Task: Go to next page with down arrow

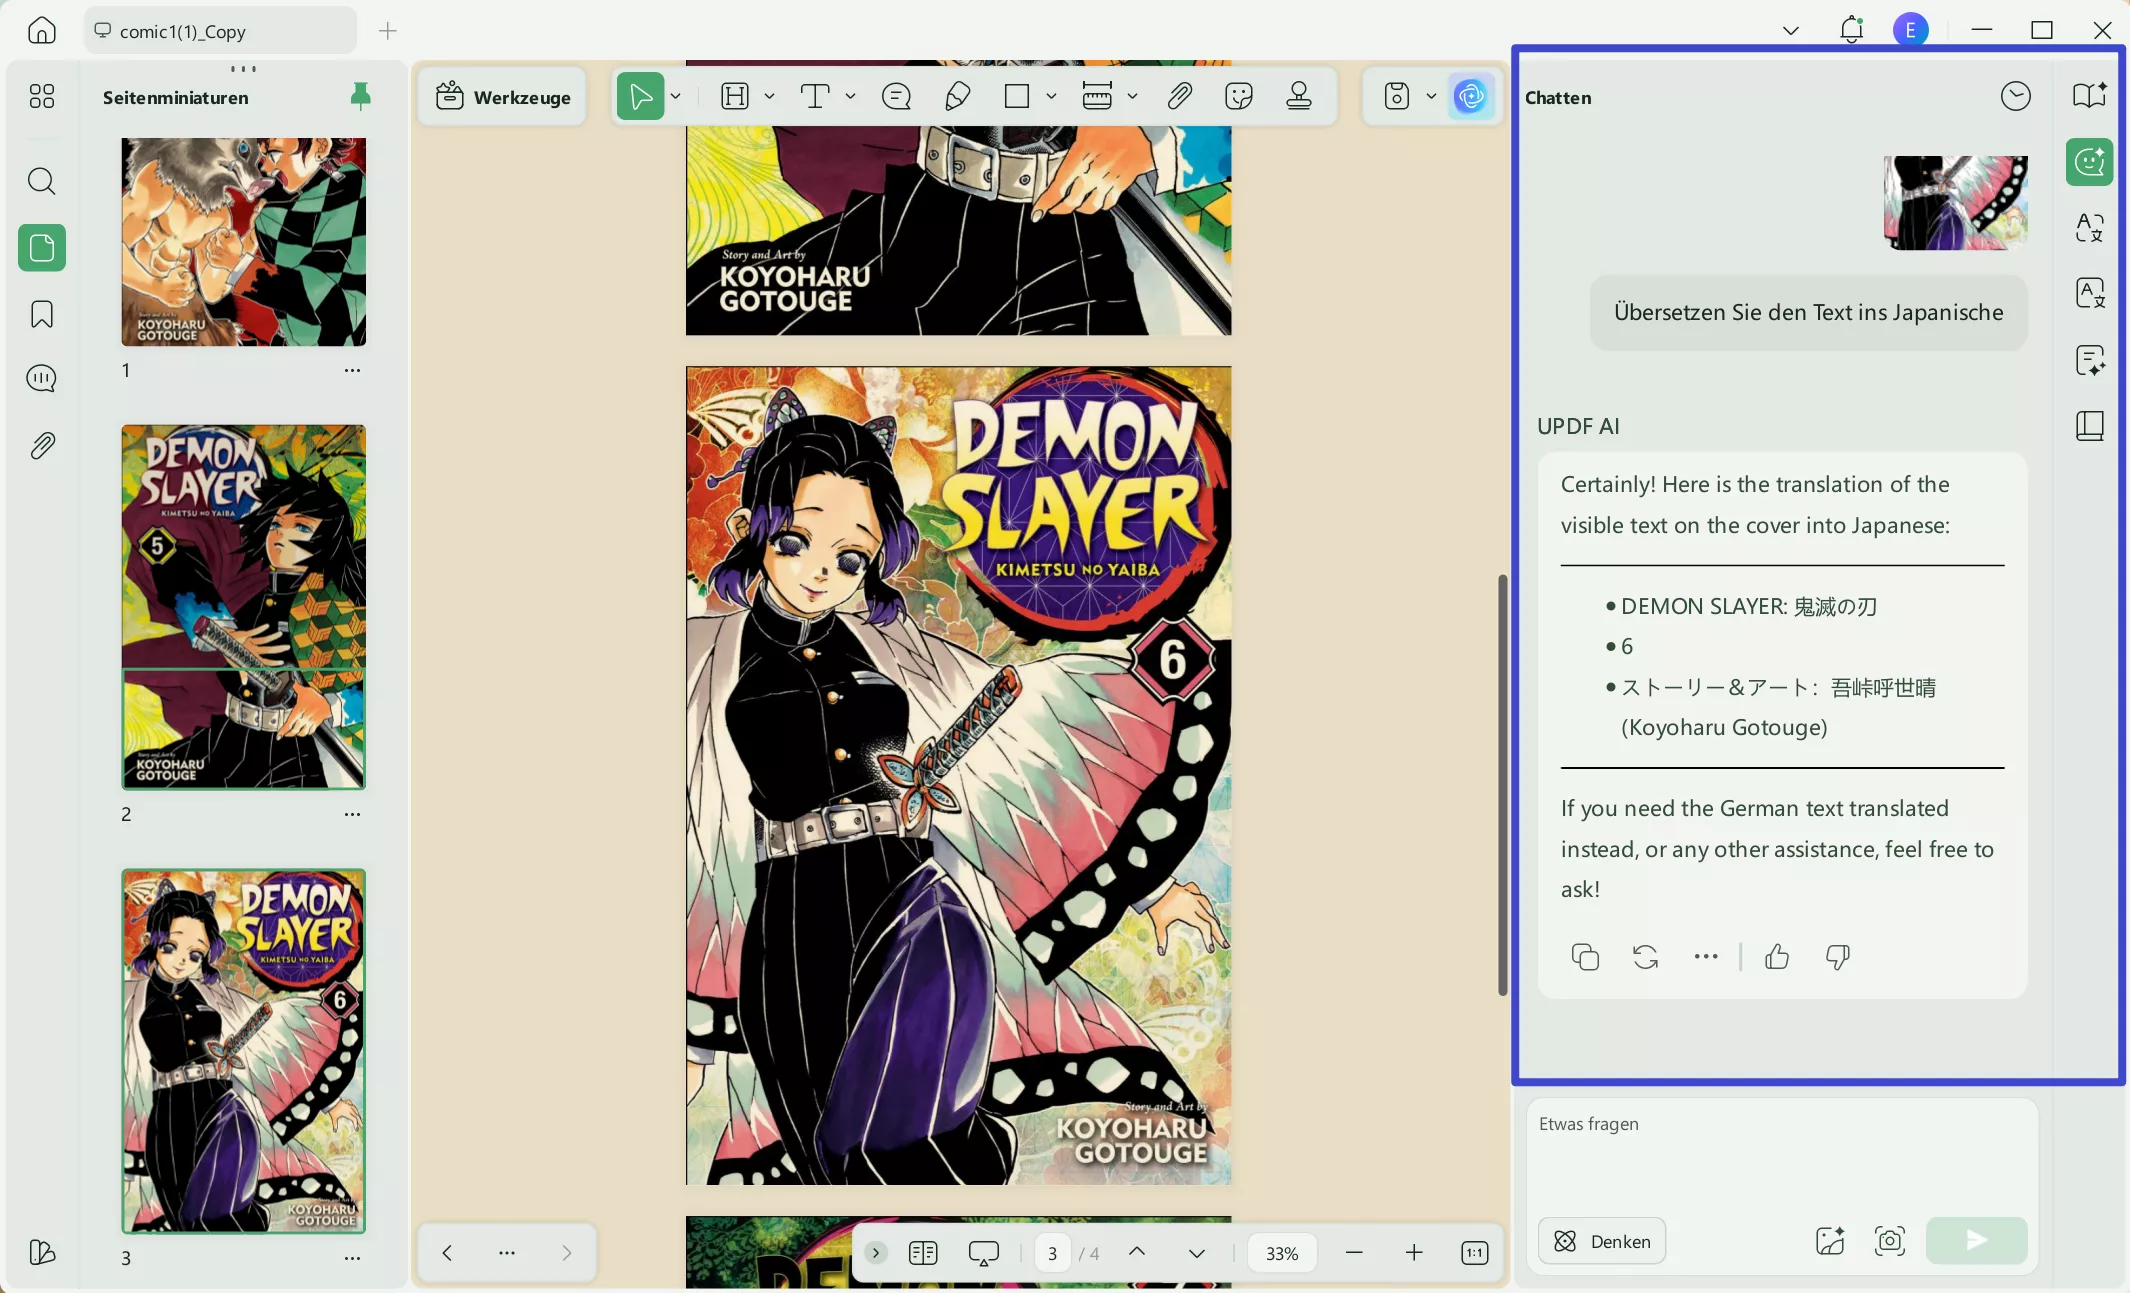Action: coord(1197,1253)
